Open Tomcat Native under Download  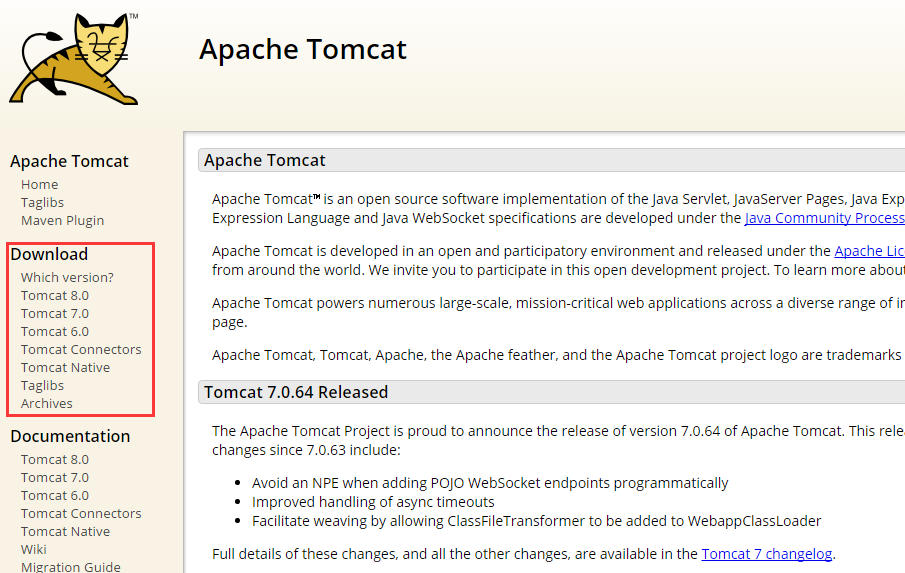(65, 368)
